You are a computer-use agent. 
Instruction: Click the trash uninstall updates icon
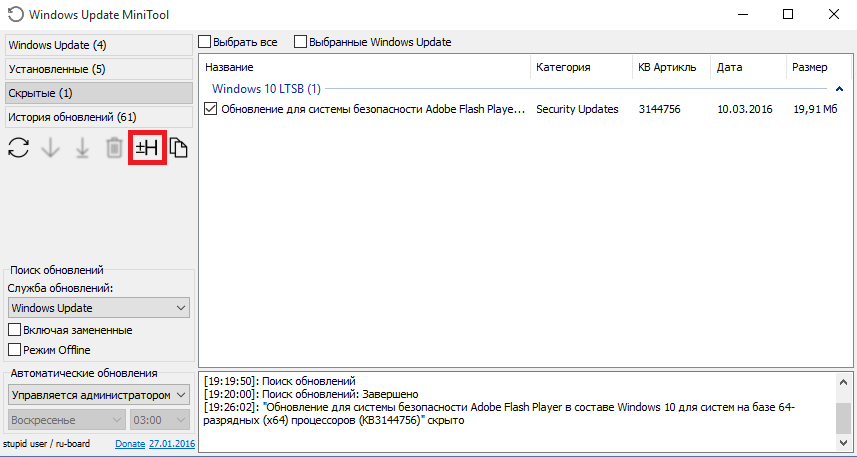[x=114, y=148]
